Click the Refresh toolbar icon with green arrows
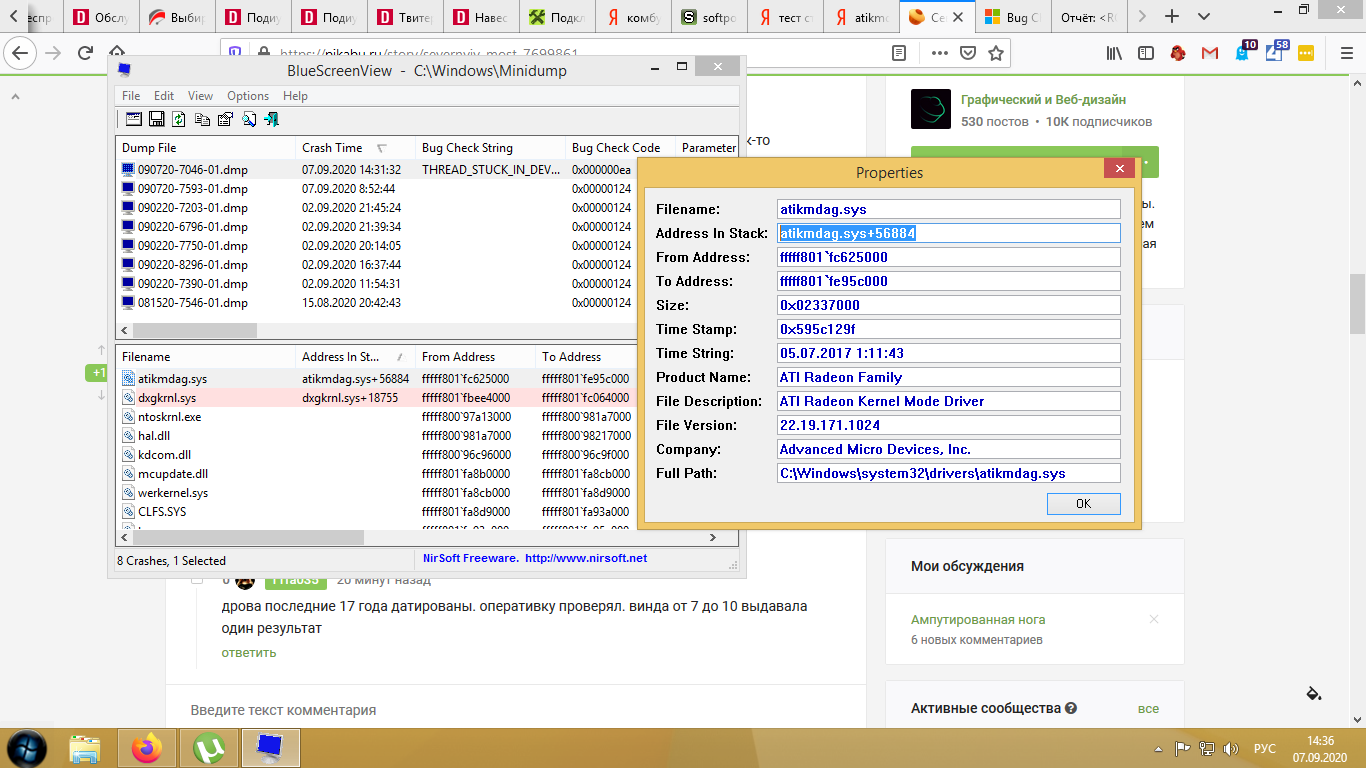This screenshot has height=768, width=1366. point(179,119)
